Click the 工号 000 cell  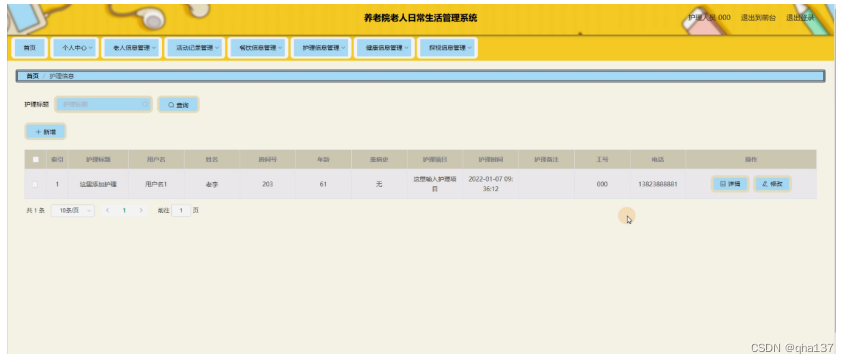pyautogui.click(x=602, y=184)
